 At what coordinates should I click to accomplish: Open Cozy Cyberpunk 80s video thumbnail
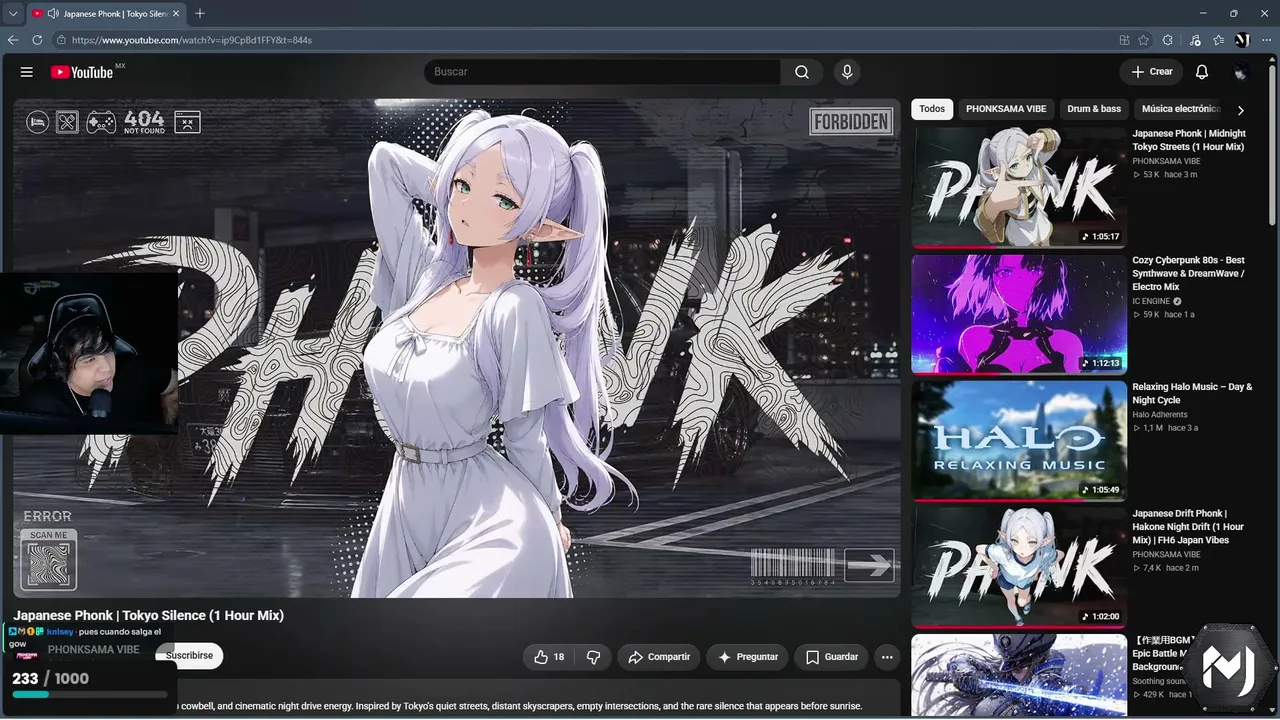tap(1019, 314)
